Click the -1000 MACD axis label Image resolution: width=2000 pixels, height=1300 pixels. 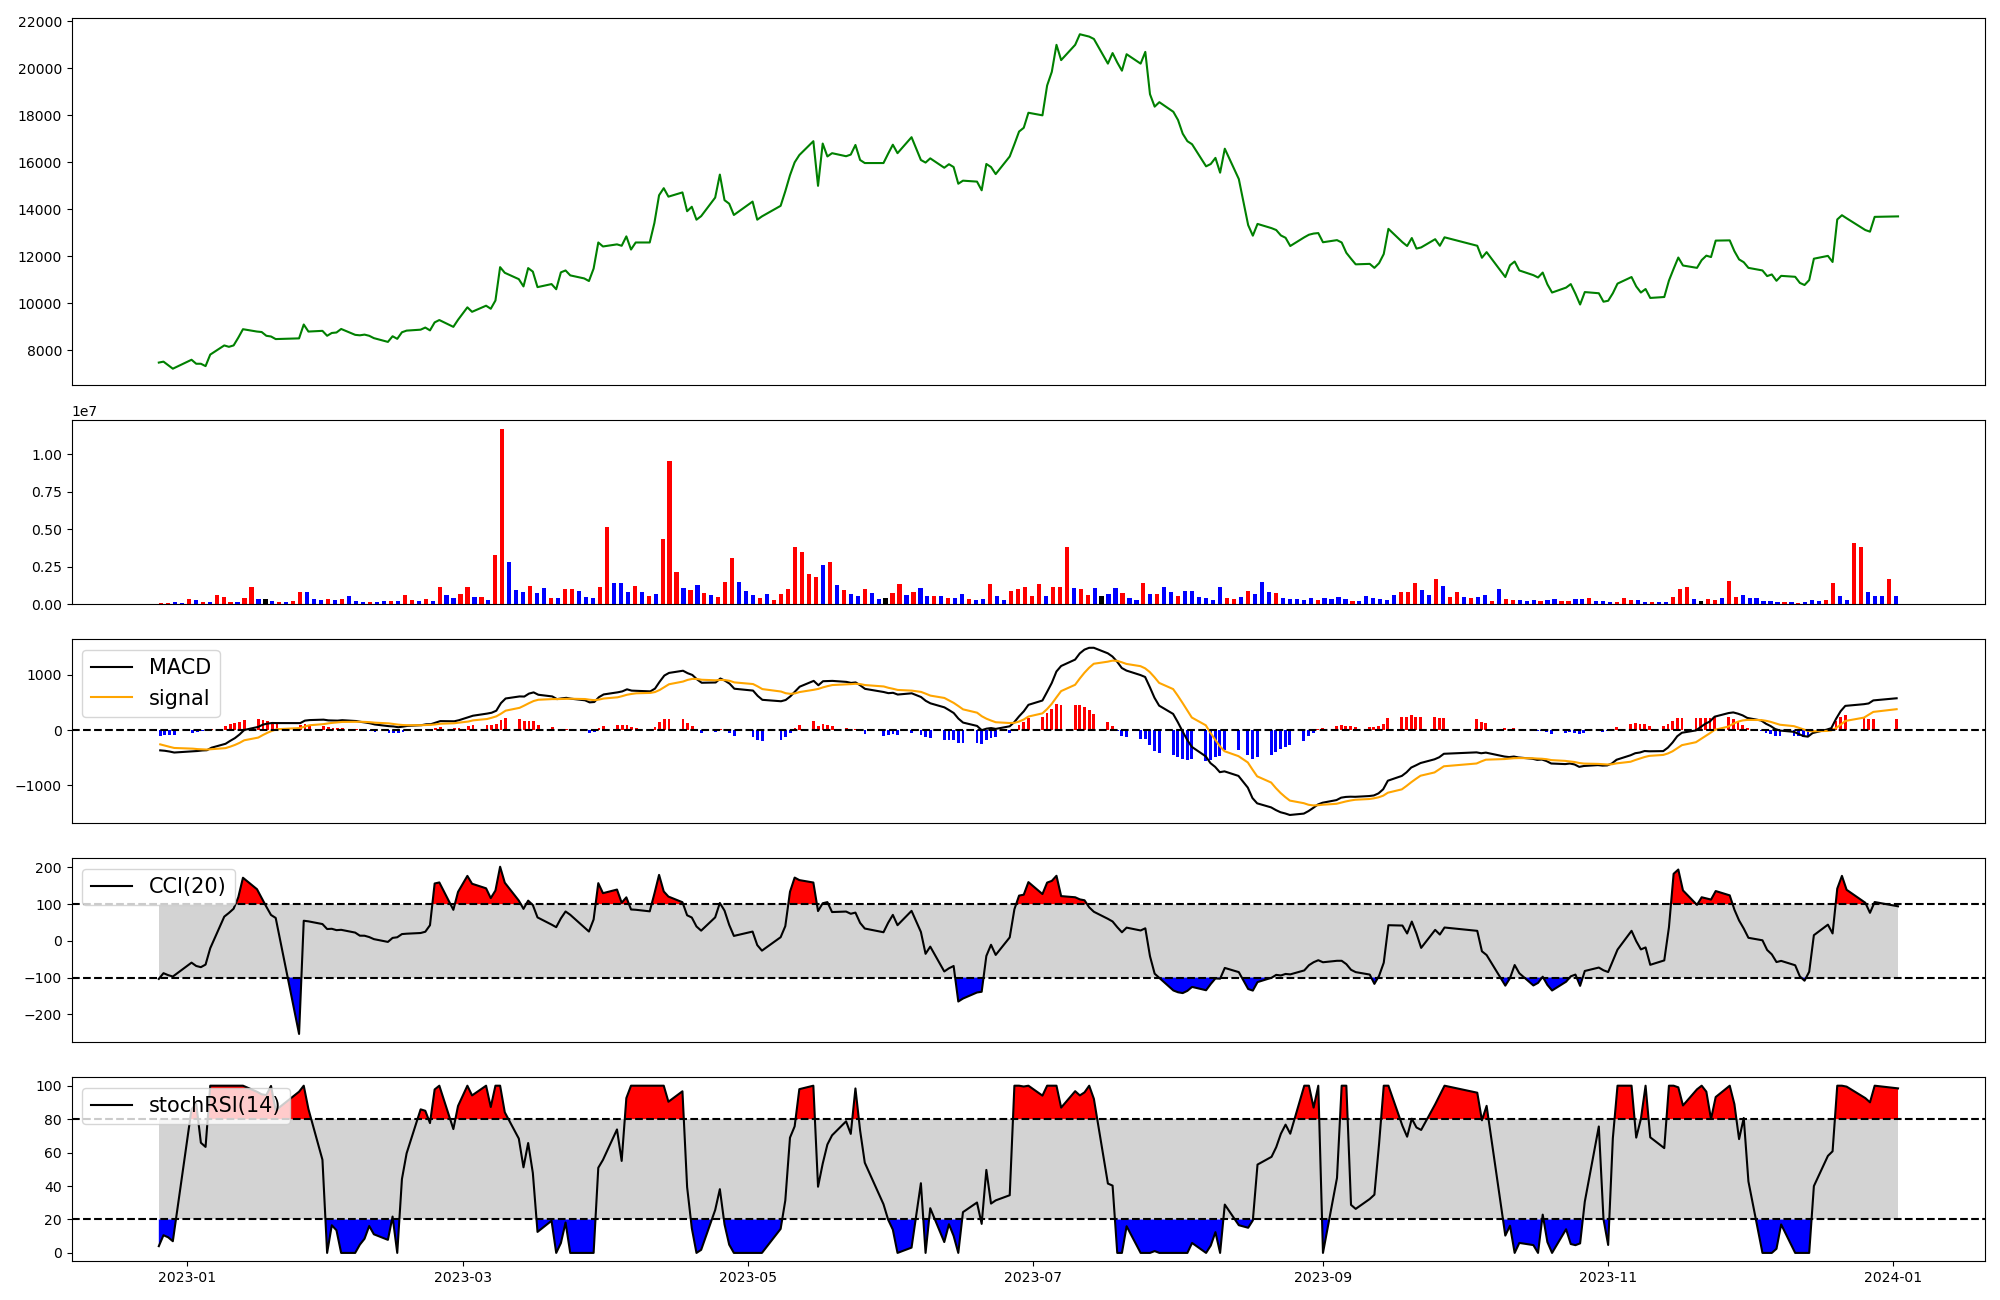click(38, 786)
